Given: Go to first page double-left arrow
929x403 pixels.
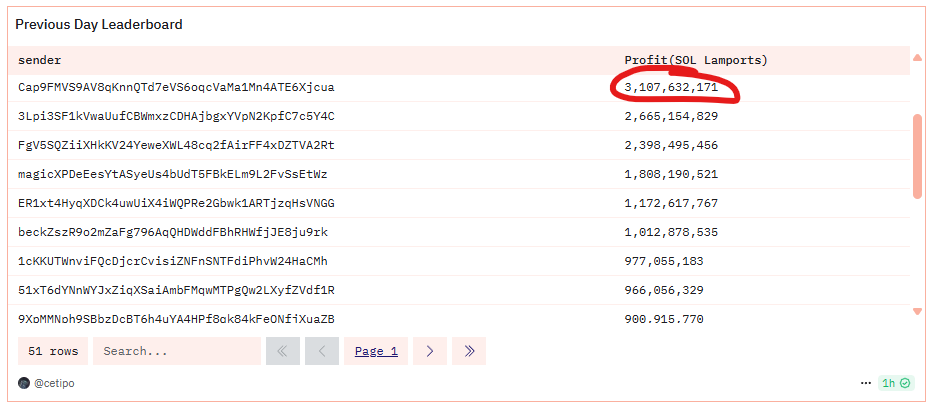Looking at the screenshot, I should pyautogui.click(x=283, y=351).
